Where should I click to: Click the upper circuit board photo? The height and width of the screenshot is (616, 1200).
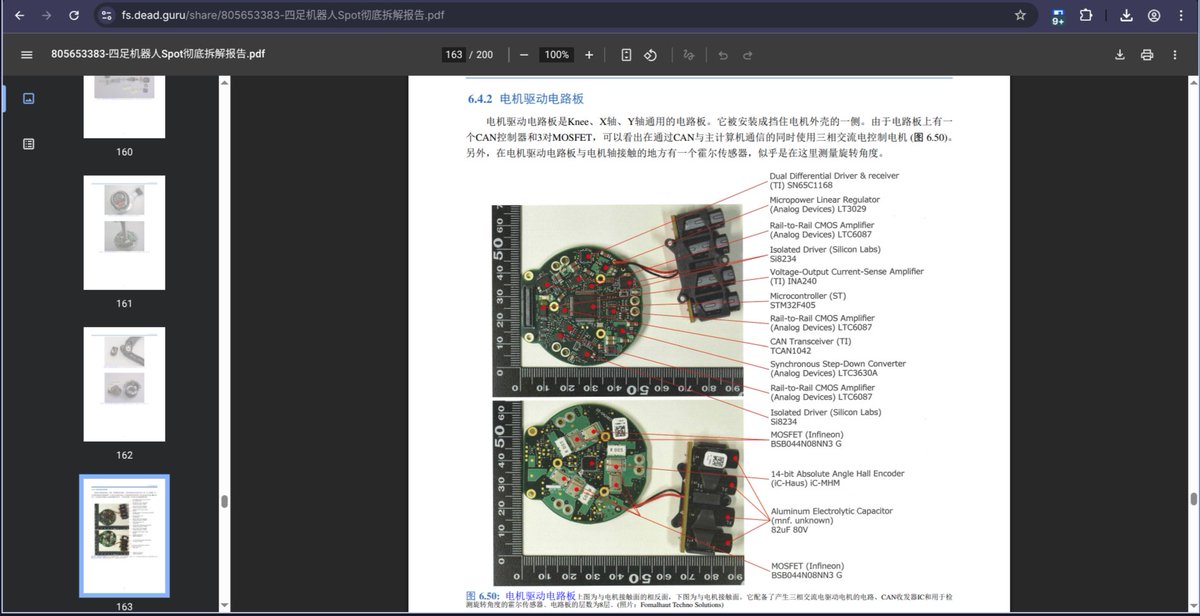pos(617,299)
